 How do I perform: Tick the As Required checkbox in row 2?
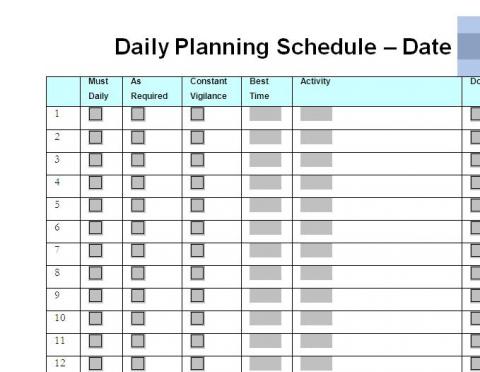coord(138,137)
